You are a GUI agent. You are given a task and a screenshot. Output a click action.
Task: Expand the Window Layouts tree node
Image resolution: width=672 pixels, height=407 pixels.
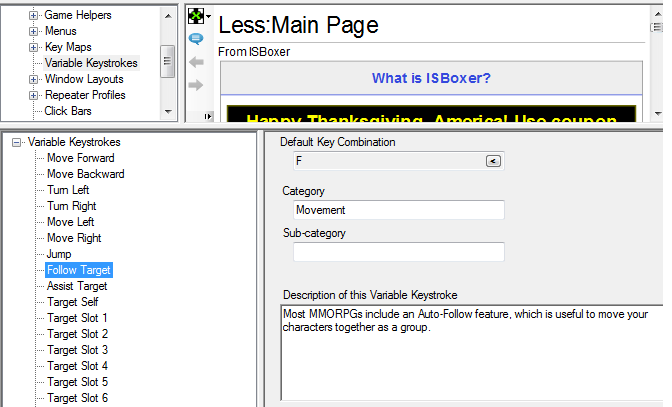33,79
